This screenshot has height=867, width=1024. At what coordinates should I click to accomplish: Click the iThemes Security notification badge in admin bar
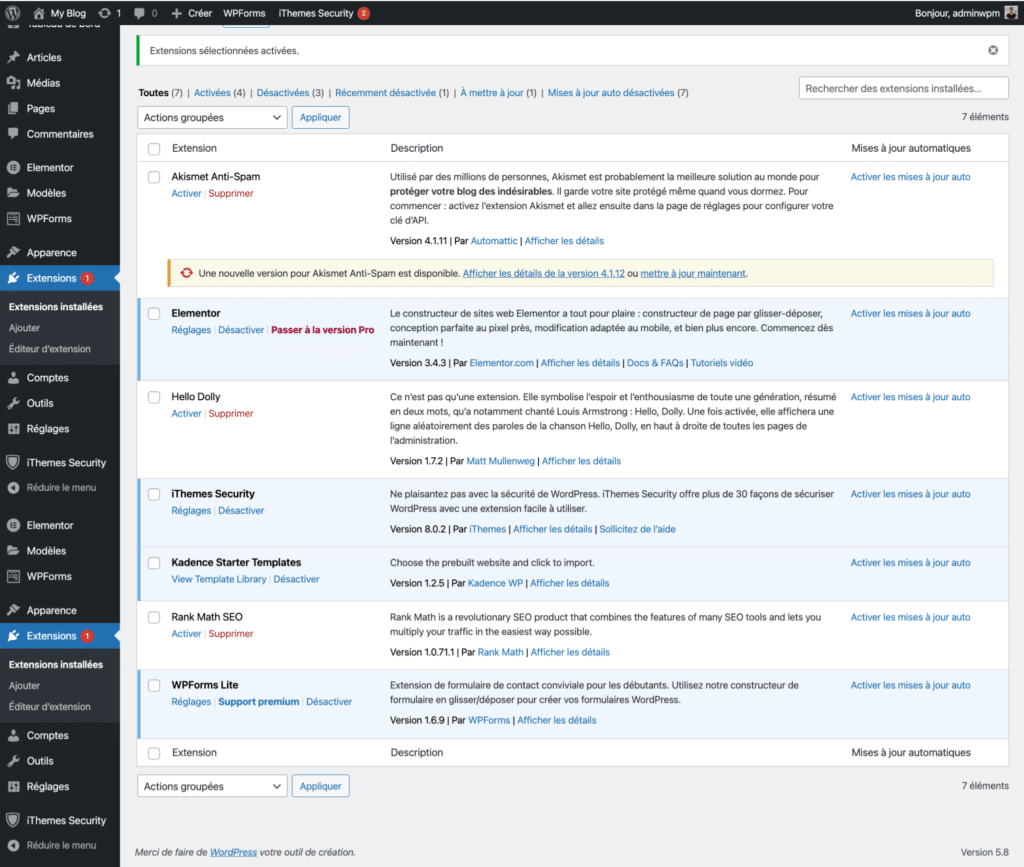tap(364, 13)
